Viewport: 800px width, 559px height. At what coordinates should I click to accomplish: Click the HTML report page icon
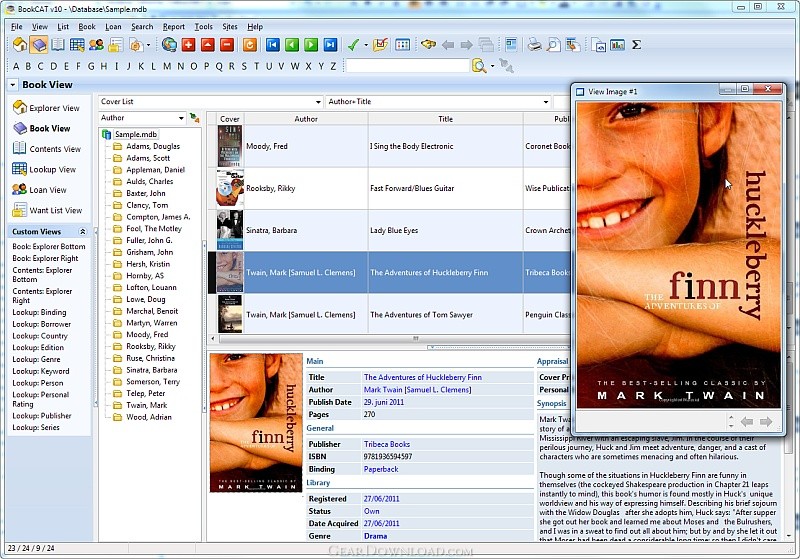tap(598, 45)
